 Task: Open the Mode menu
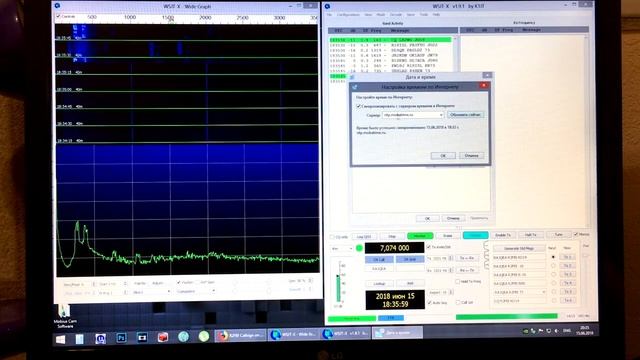tap(381, 15)
